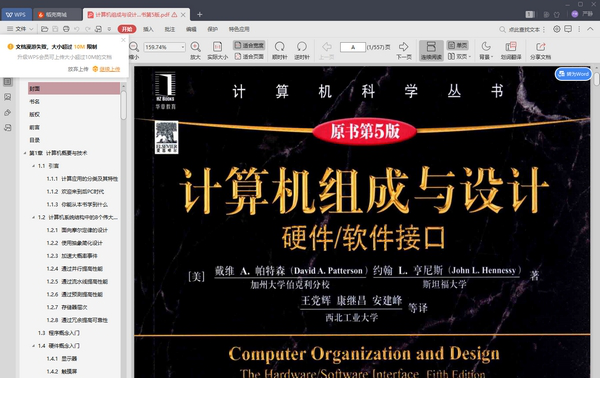Enable 单页 single page view
The width and height of the screenshot is (600, 393).
458,45
